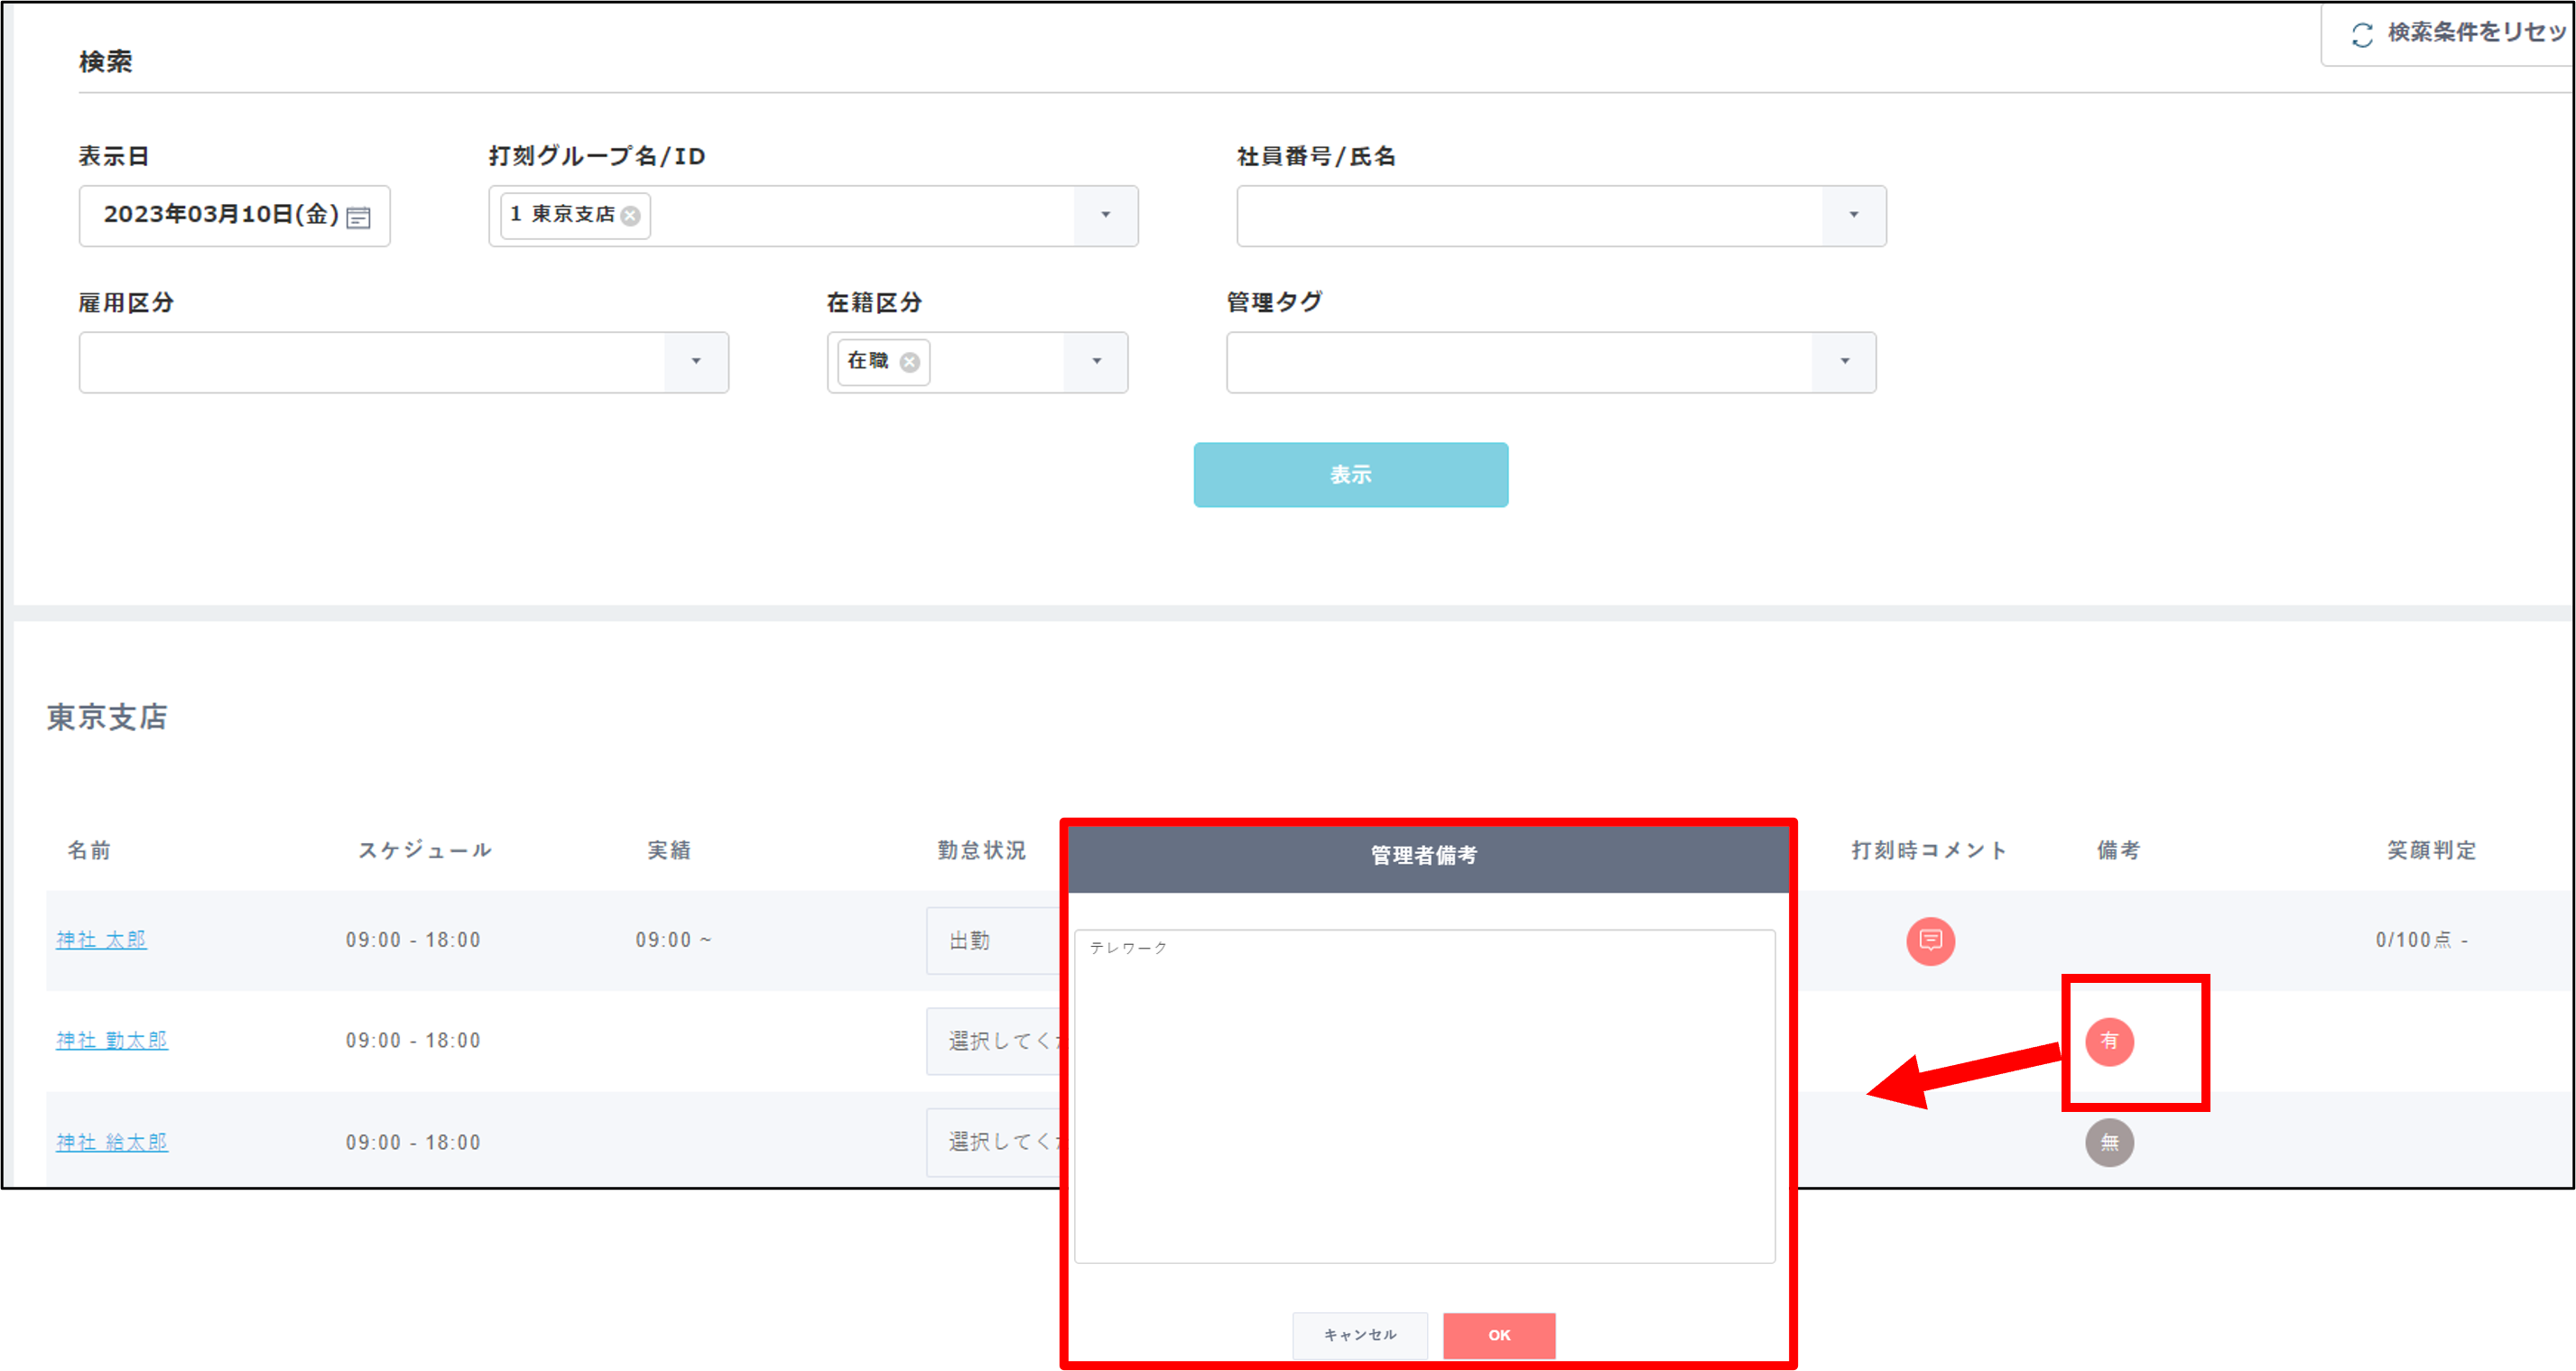Click the gray 無 remark badge
The image size is (2576, 1371).
click(x=2109, y=1142)
